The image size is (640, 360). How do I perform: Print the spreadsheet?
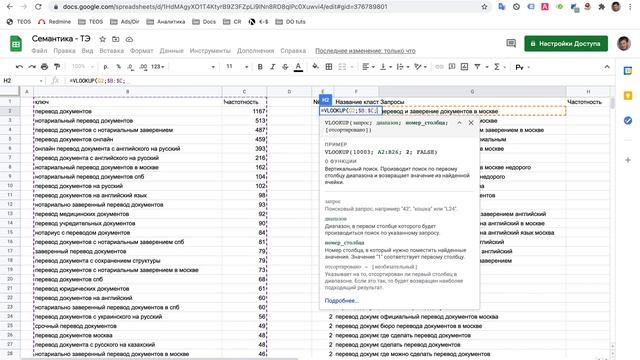tap(44, 67)
